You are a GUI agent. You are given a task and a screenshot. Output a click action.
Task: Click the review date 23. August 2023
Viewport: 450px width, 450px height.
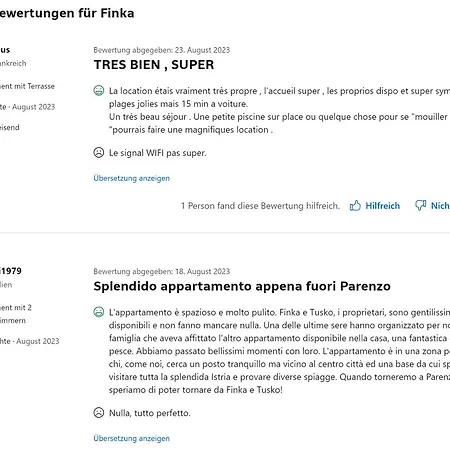tap(202, 50)
